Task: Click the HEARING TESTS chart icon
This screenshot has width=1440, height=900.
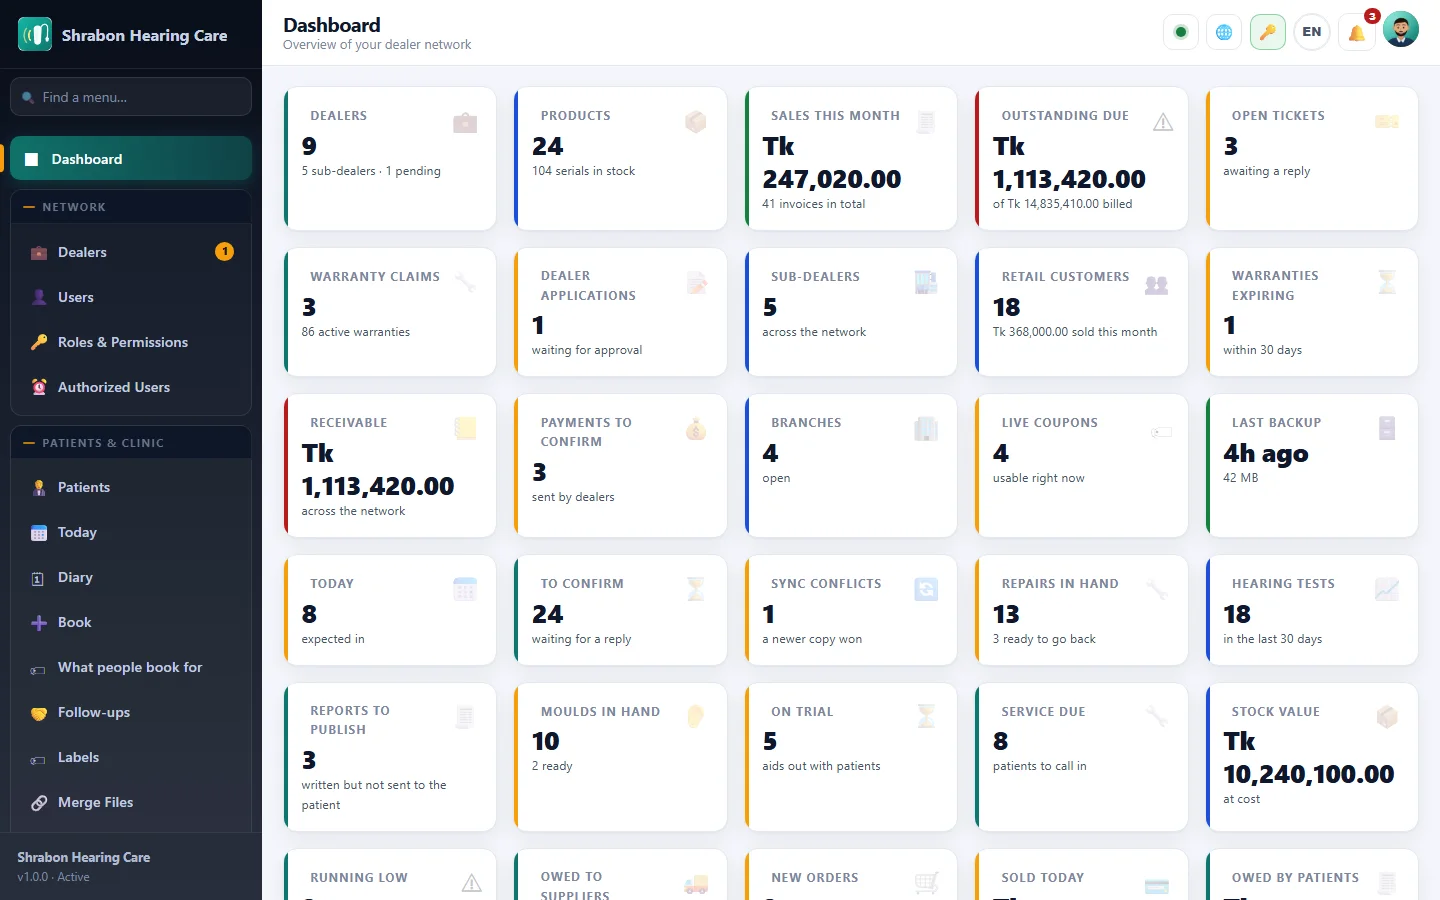Action: point(1387,590)
